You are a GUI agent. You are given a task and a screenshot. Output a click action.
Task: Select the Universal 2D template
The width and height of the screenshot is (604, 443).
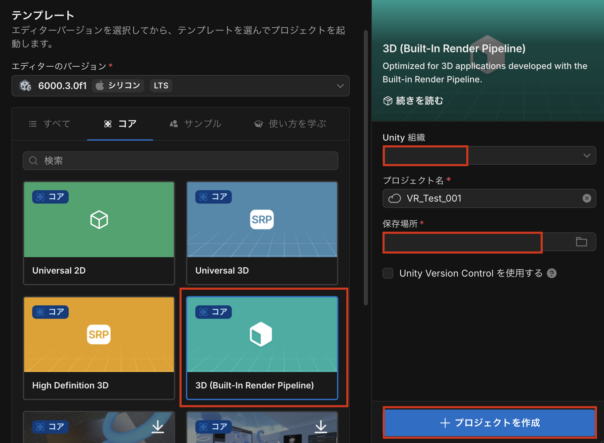(98, 232)
